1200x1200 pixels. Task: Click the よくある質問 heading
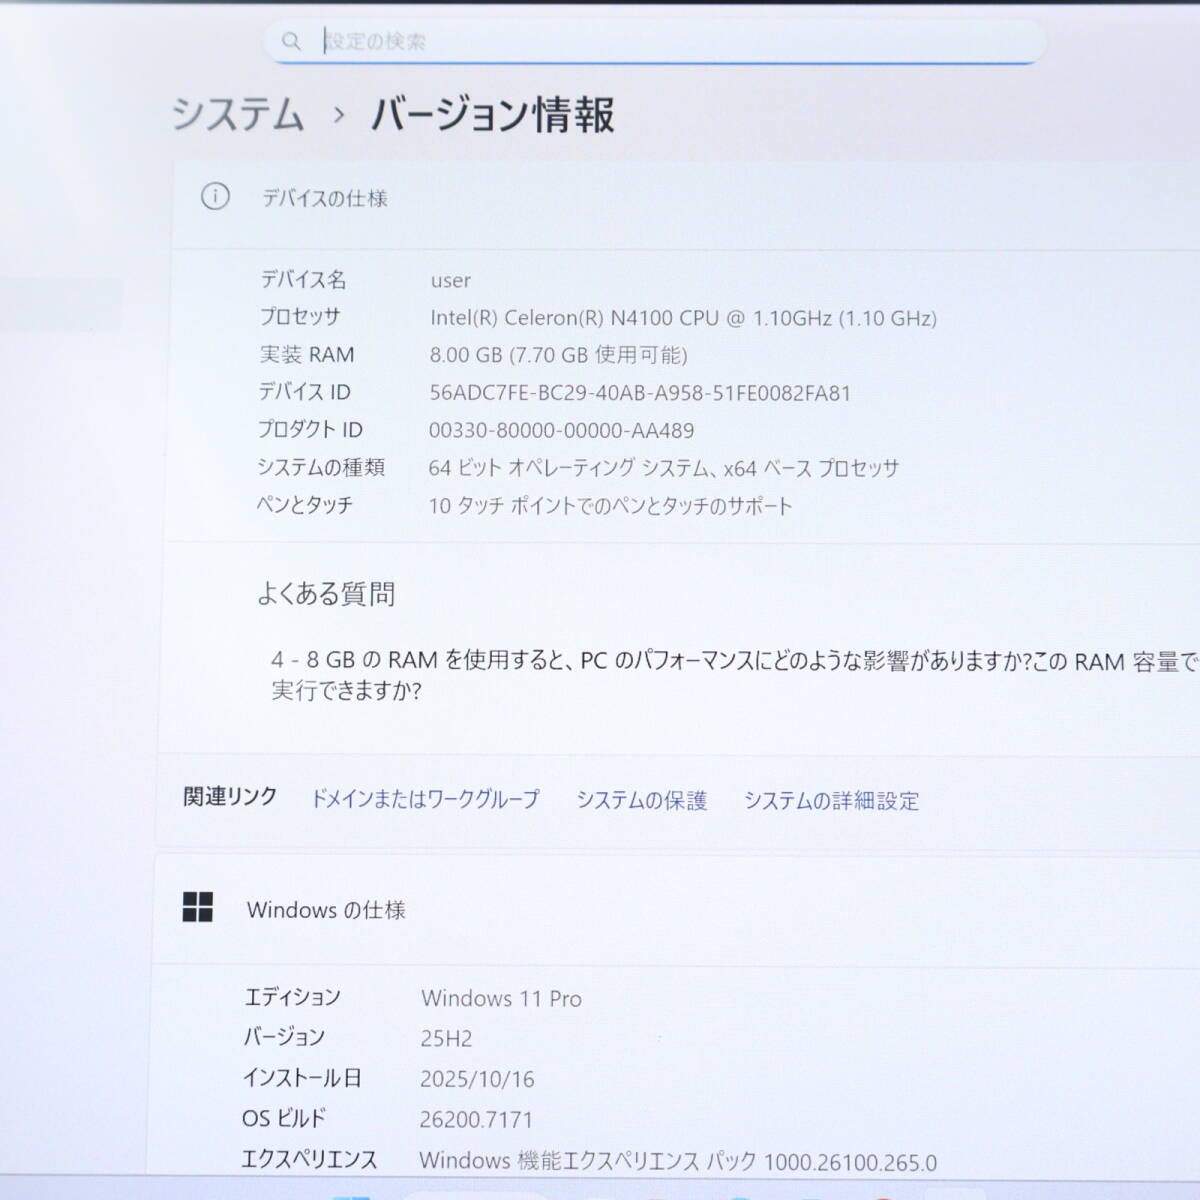[x=326, y=594]
